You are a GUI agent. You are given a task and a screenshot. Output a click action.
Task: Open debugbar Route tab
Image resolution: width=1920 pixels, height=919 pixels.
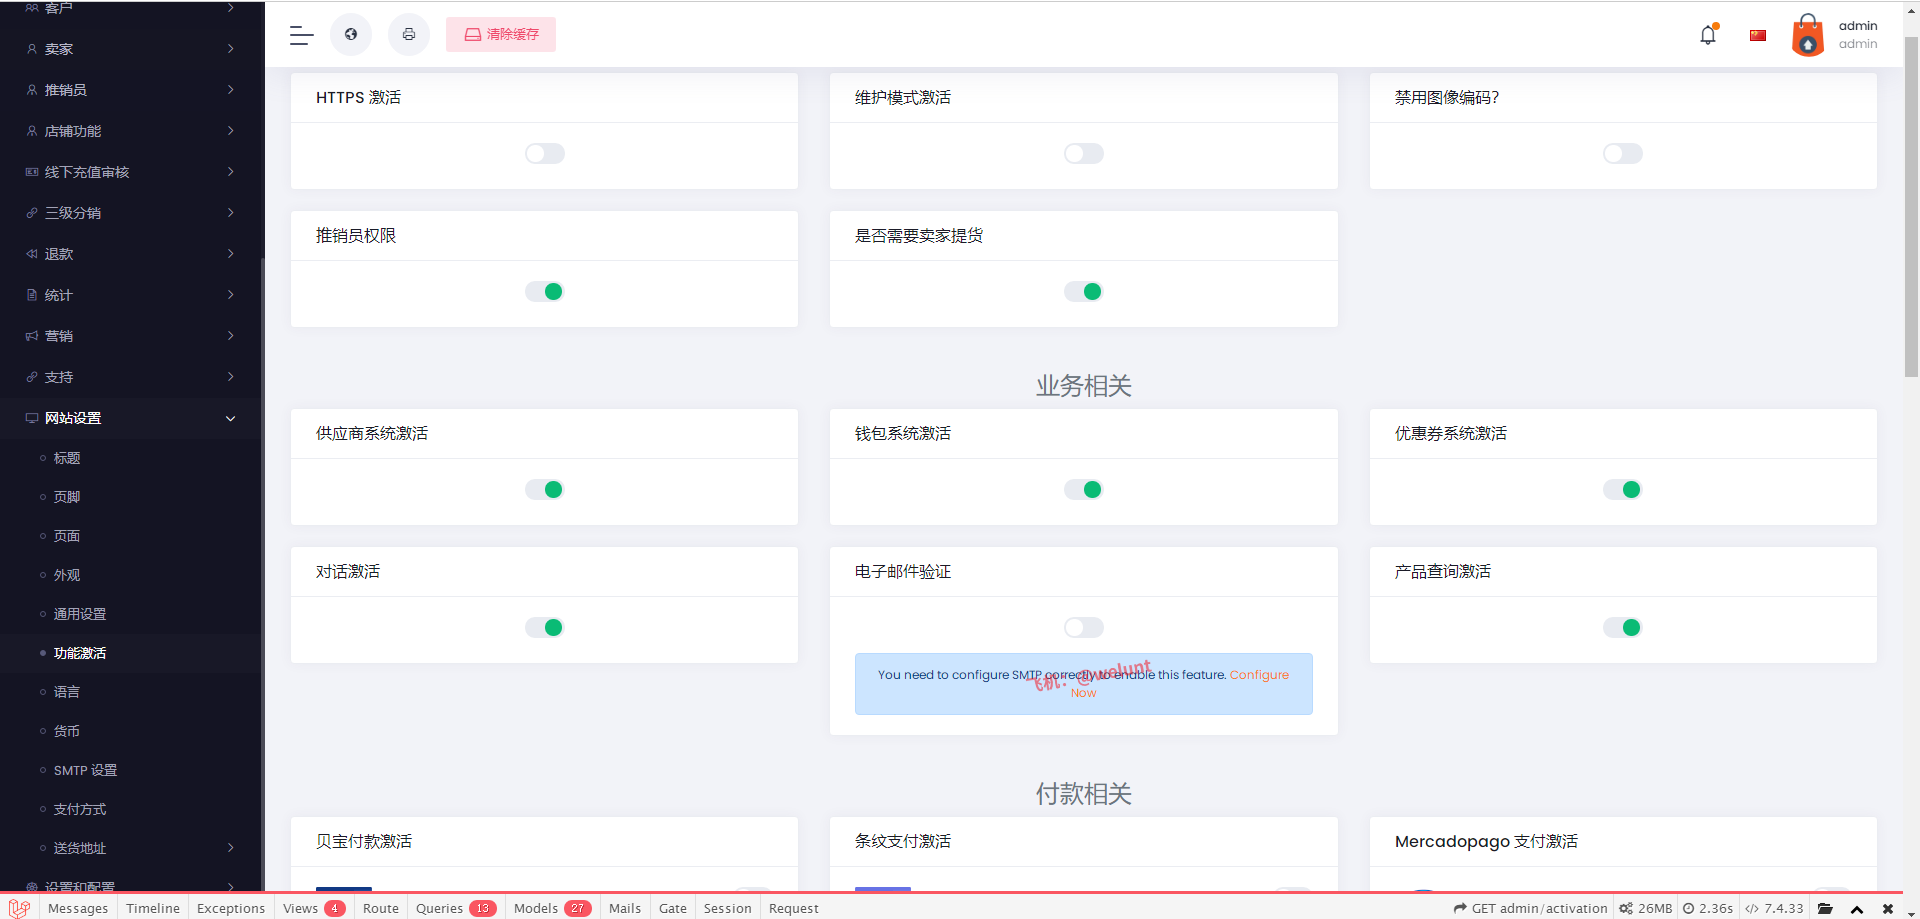381,908
